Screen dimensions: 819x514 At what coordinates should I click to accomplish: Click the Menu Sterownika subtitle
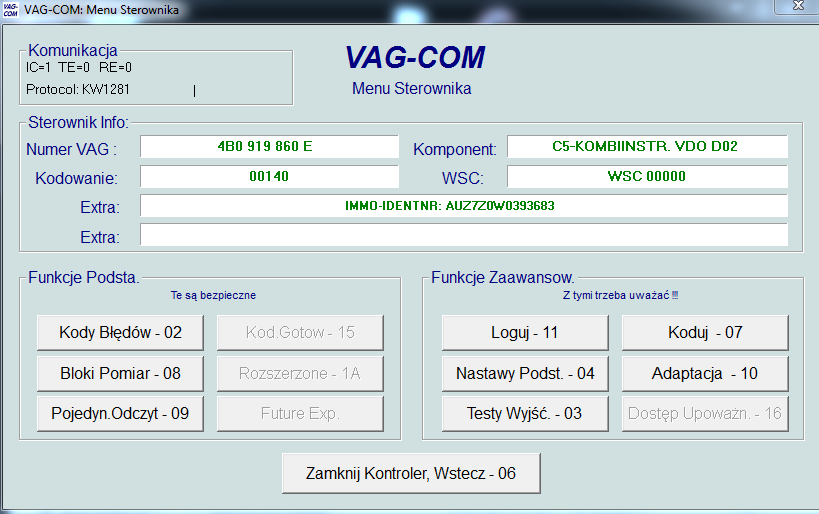point(412,88)
